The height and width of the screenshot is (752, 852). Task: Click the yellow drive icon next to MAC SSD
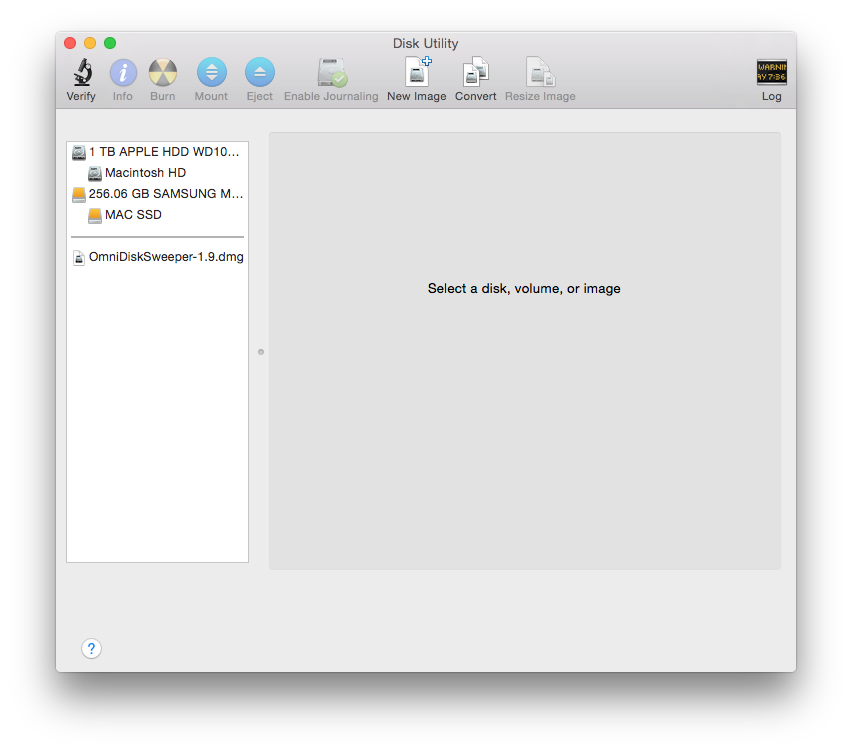94,214
